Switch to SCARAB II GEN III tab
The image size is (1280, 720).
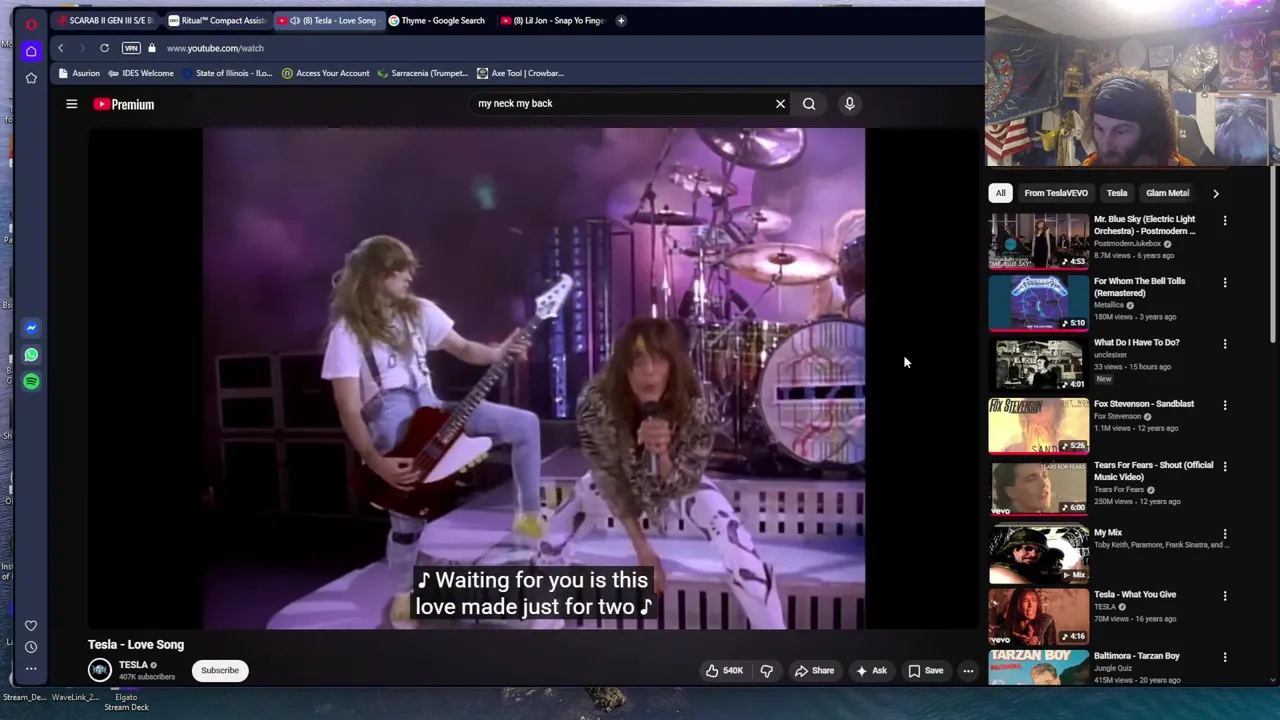(106, 20)
